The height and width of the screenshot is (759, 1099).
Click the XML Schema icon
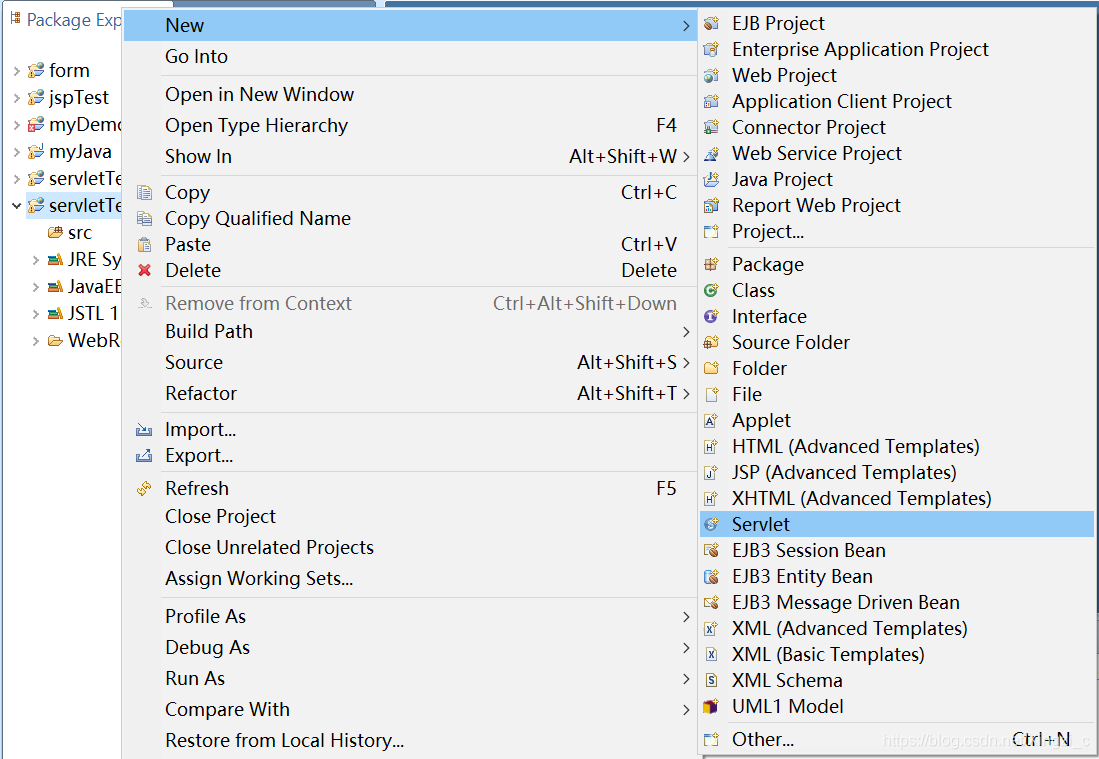pyautogui.click(x=711, y=681)
